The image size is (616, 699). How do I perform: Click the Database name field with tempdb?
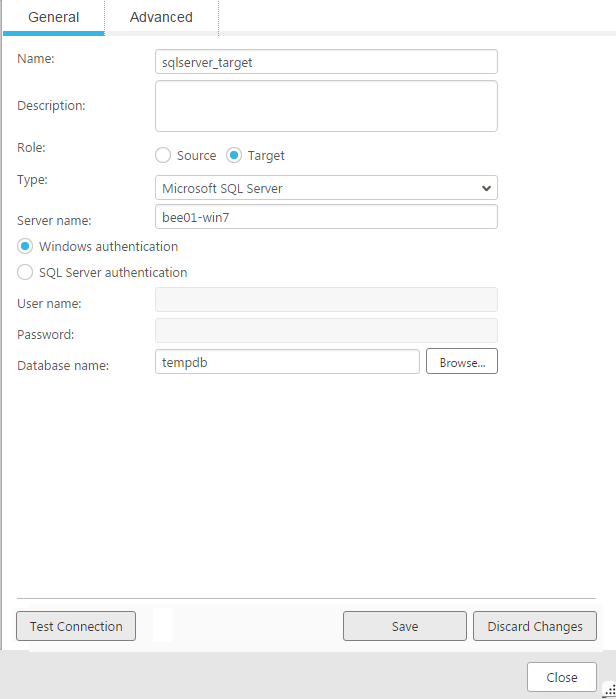click(287, 362)
